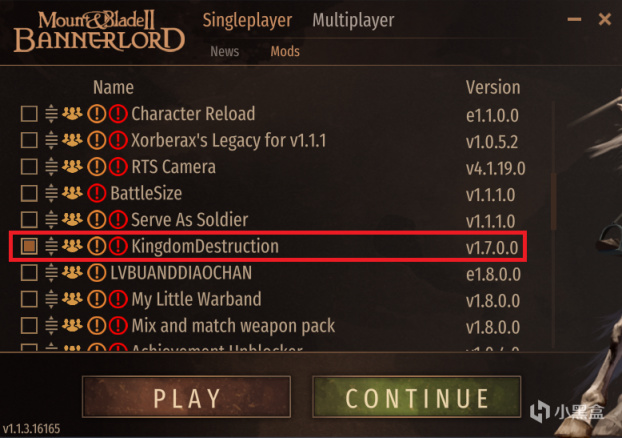Click the mod list vertical scrollbar
Screen dimensions: 622x438
click(x=554, y=202)
